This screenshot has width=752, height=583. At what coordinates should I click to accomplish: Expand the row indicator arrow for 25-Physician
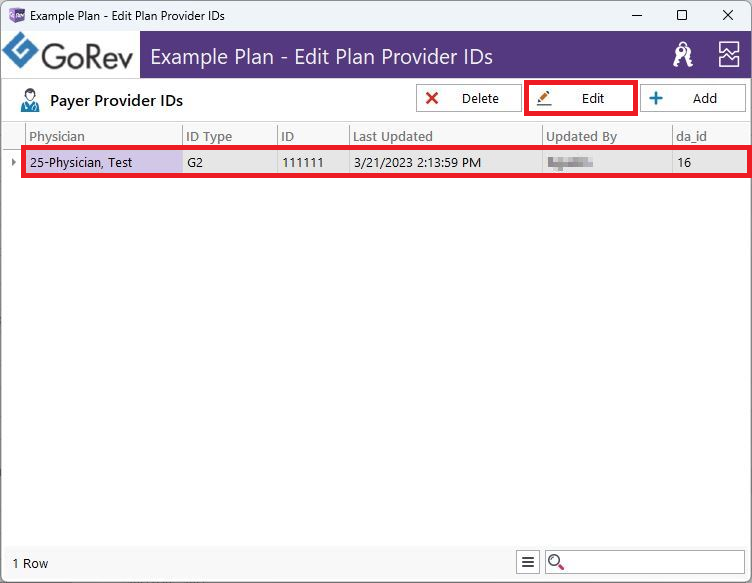point(13,162)
